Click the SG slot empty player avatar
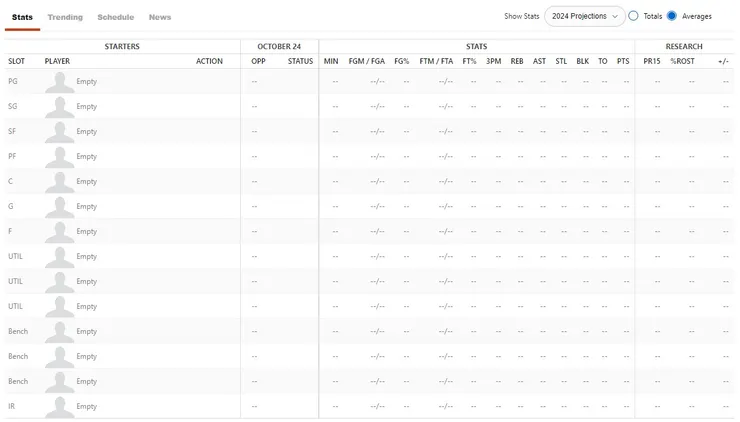 [x=59, y=107]
